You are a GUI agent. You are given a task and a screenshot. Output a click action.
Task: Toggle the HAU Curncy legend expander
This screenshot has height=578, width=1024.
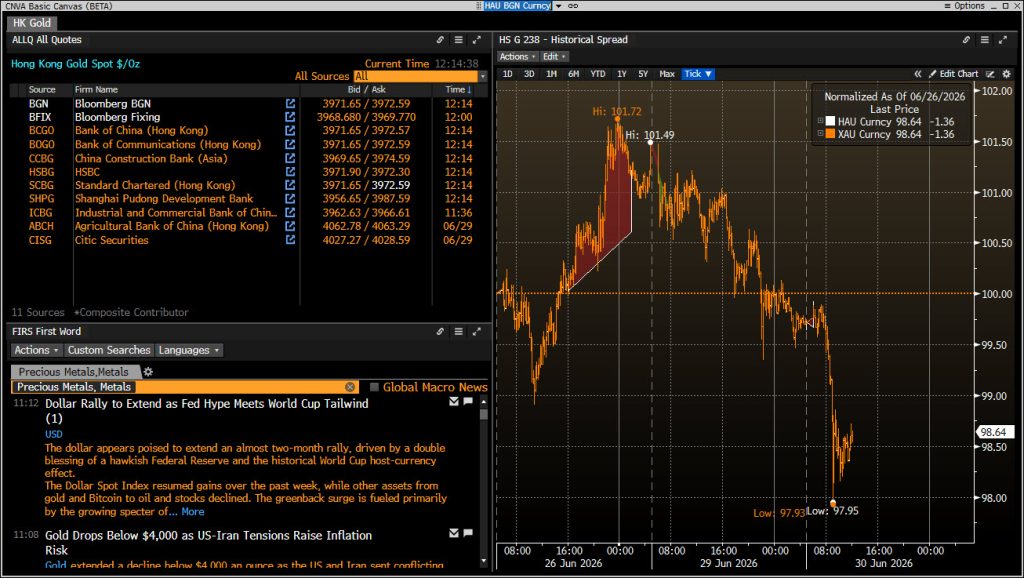pyautogui.click(x=820, y=121)
